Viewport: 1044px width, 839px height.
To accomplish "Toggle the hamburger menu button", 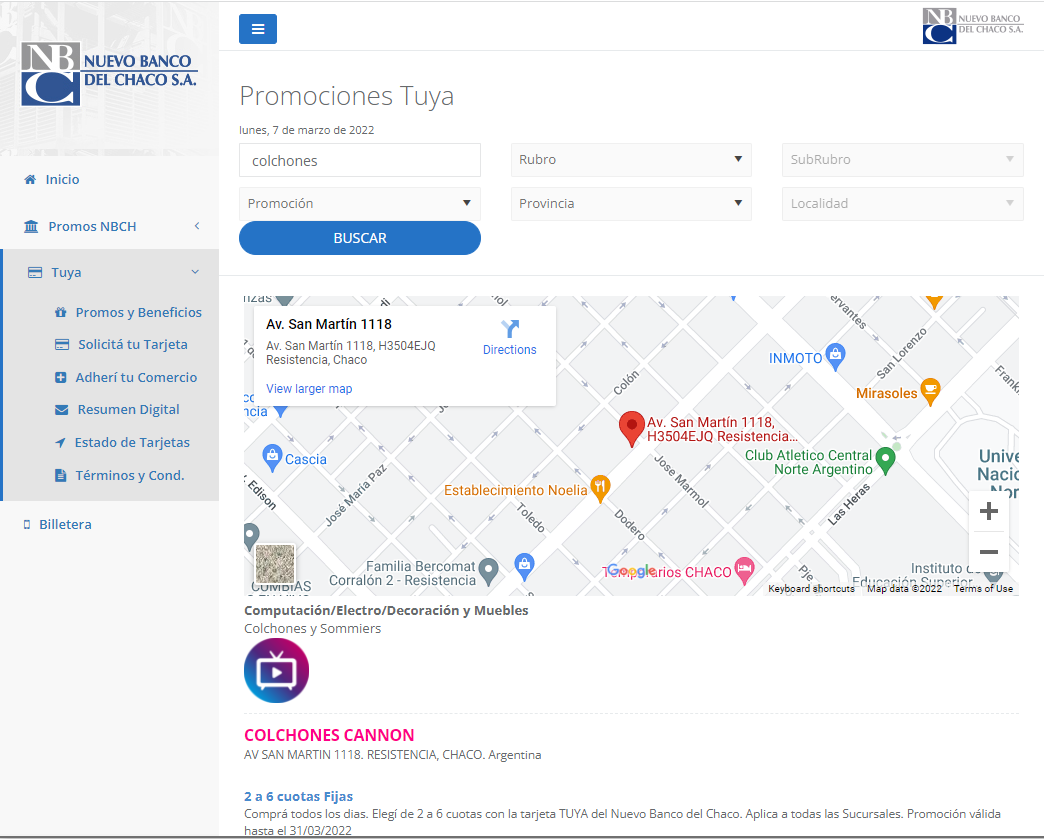I will click(x=258, y=29).
